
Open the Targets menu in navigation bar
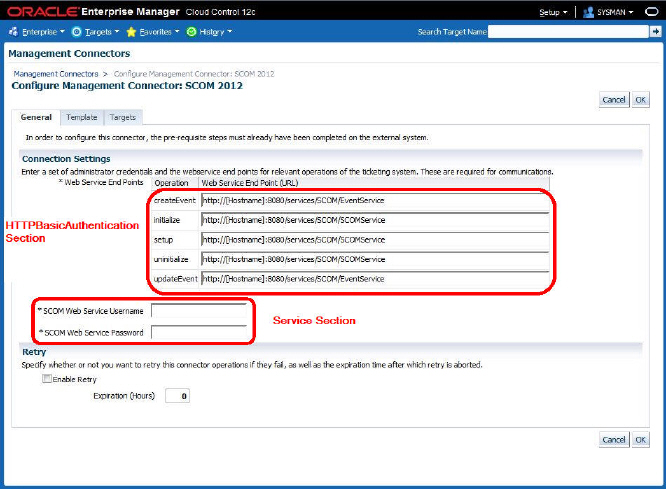point(98,32)
